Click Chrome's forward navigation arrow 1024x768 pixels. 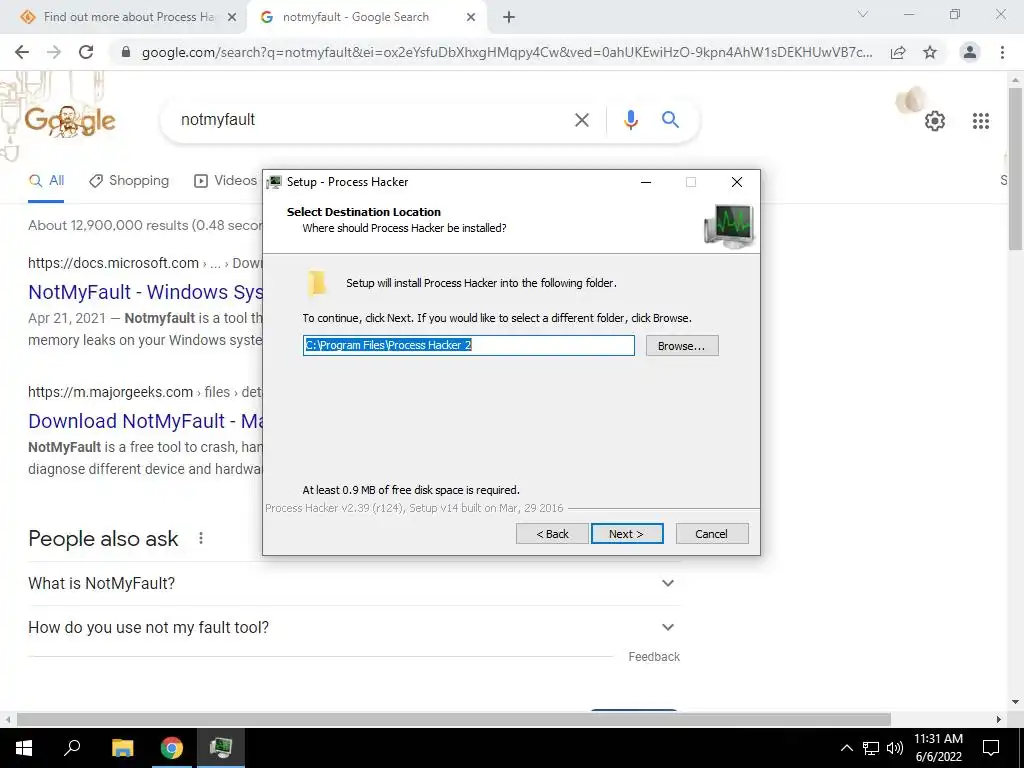point(54,52)
